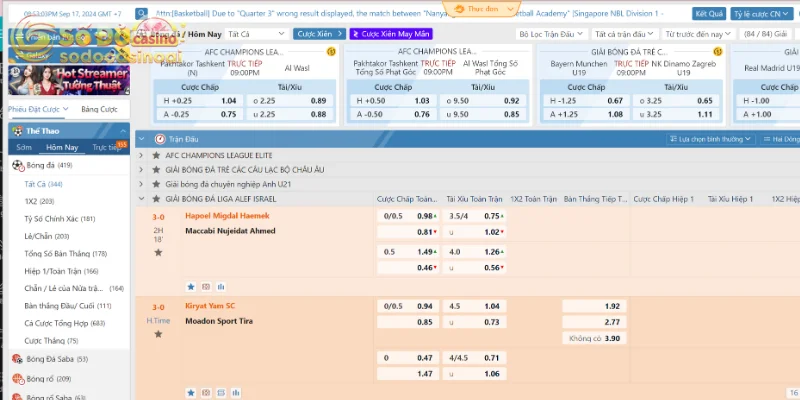The image size is (800, 400).
Task: Select odds 0.98 for Hapoel Migdal Haemek handicap
Action: [425, 216]
